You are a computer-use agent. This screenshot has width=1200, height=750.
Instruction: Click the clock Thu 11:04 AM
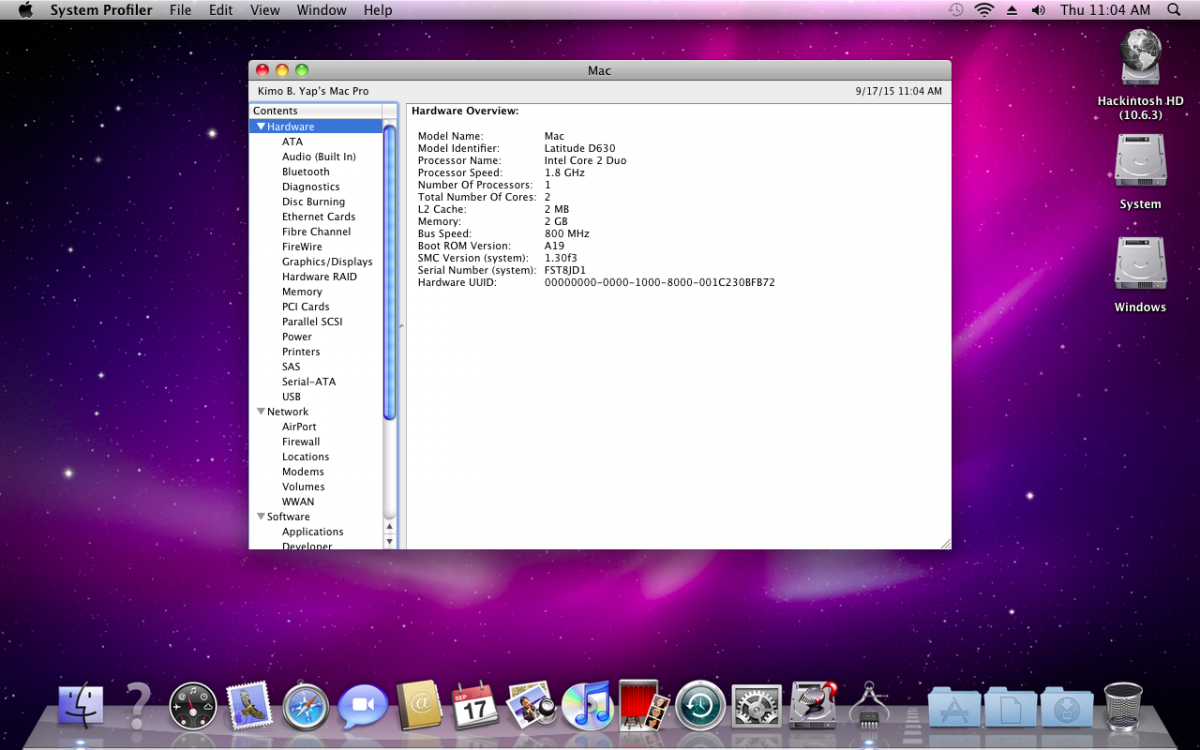point(1105,10)
